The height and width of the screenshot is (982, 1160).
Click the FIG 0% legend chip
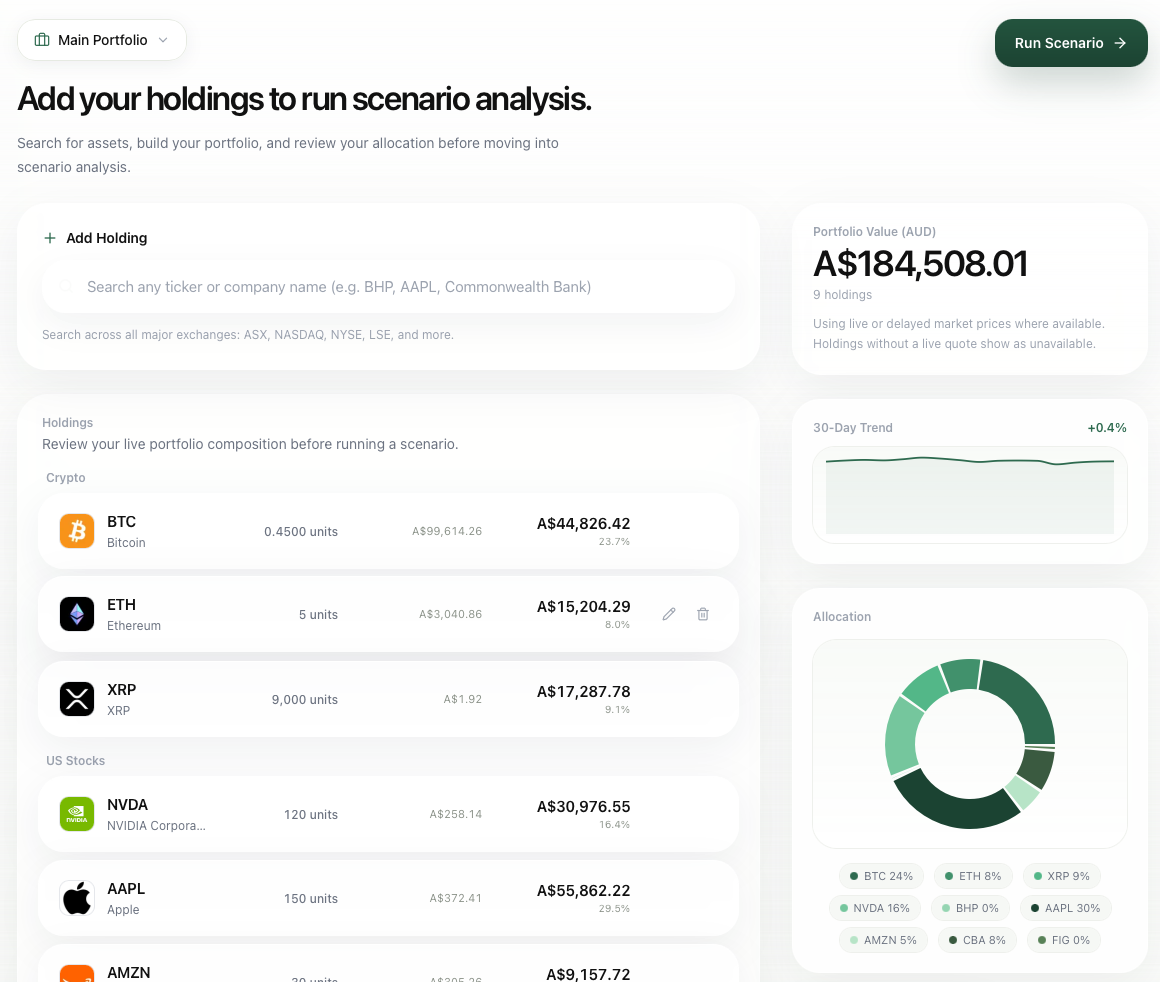[x=1064, y=941]
